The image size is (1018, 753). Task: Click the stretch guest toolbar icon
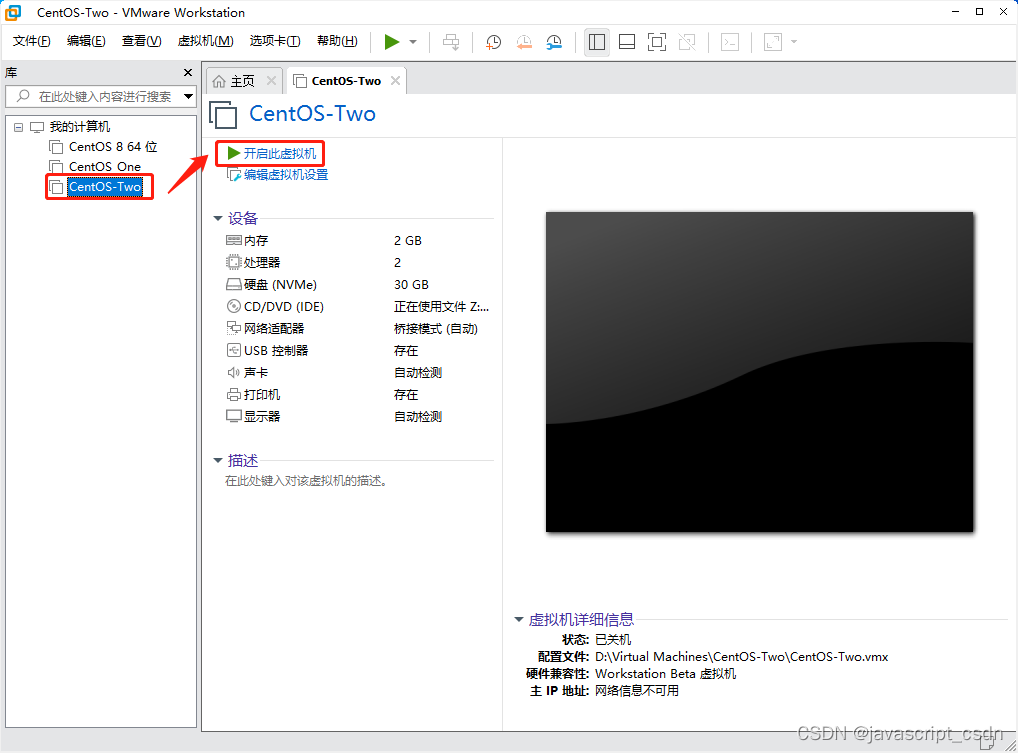773,42
